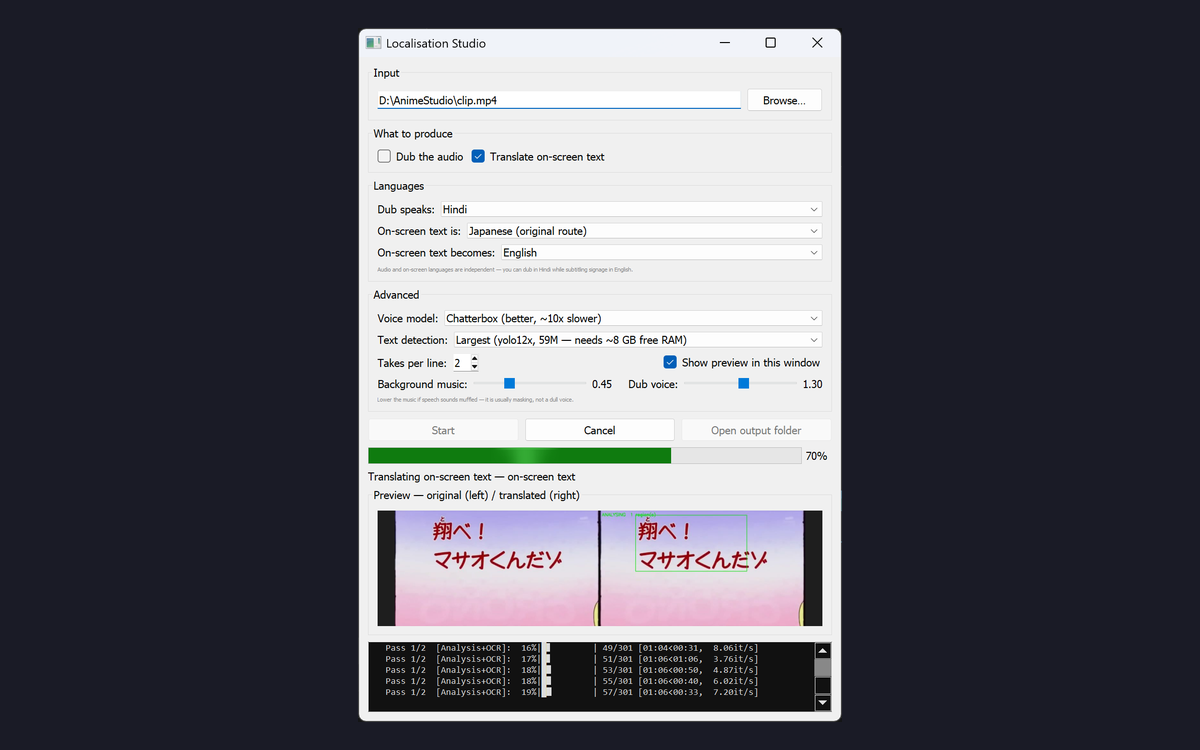The width and height of the screenshot is (1200, 750).
Task: Open On-screen text becomes English dropdown
Action: 661,253
